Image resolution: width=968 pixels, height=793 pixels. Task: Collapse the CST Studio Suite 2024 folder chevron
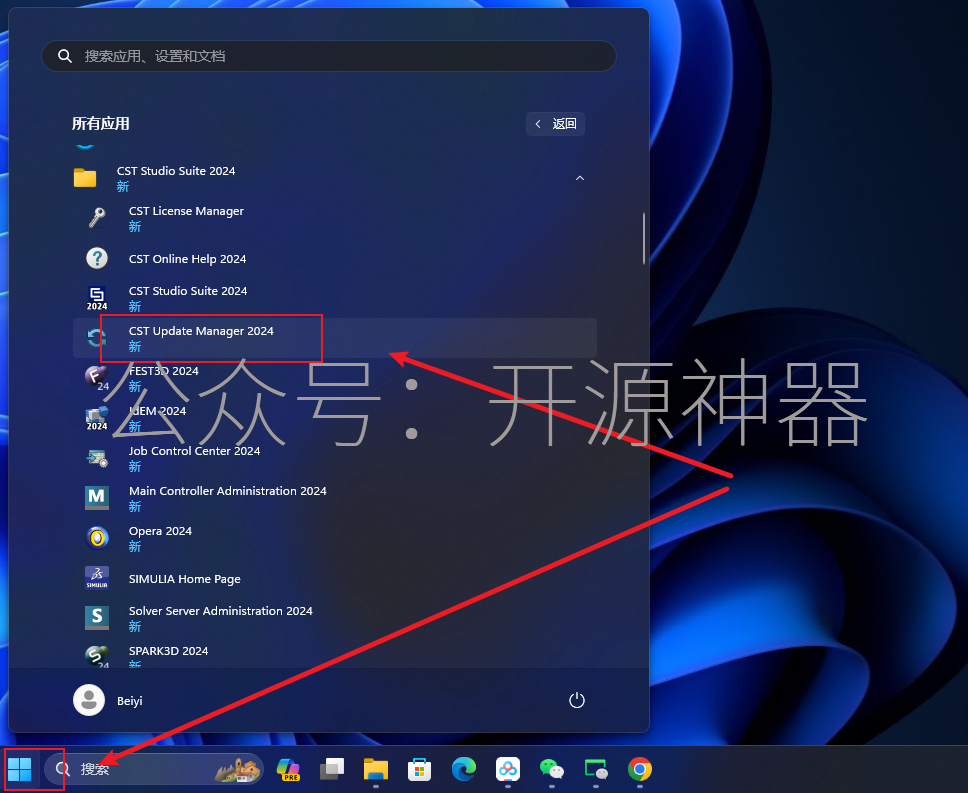coord(580,178)
